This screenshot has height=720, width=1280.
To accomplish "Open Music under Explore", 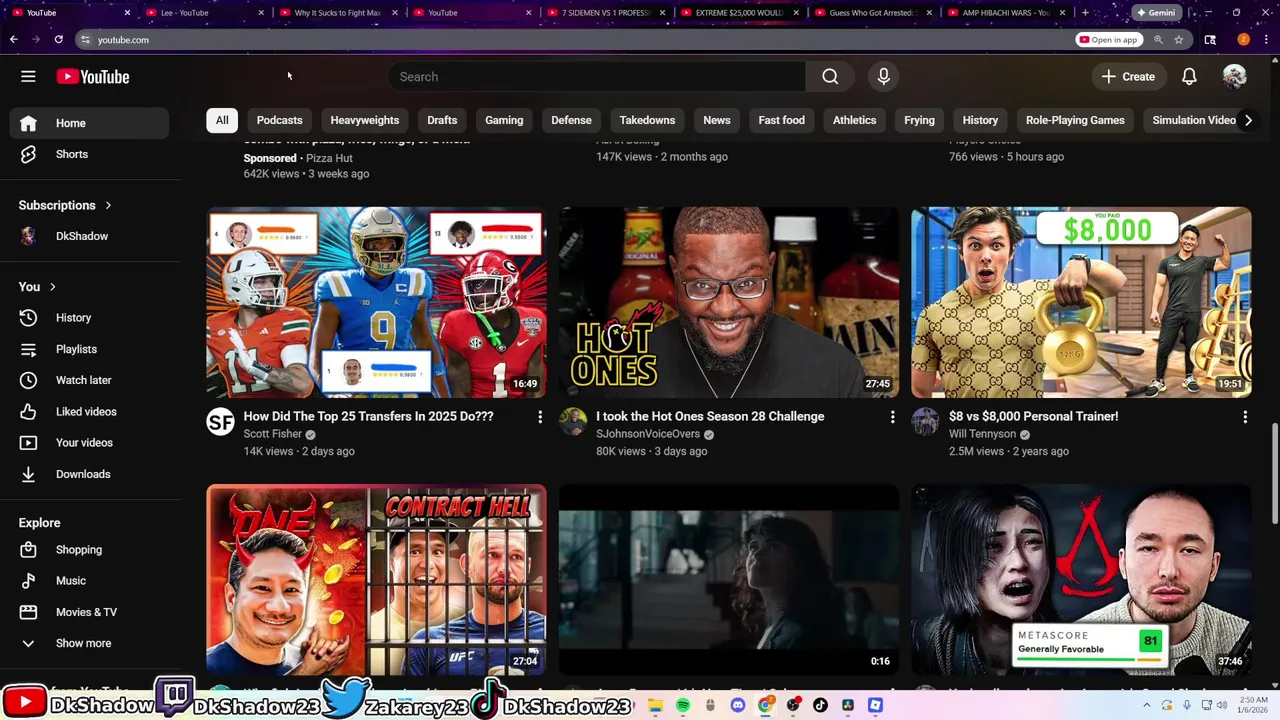I will pos(90,581).
